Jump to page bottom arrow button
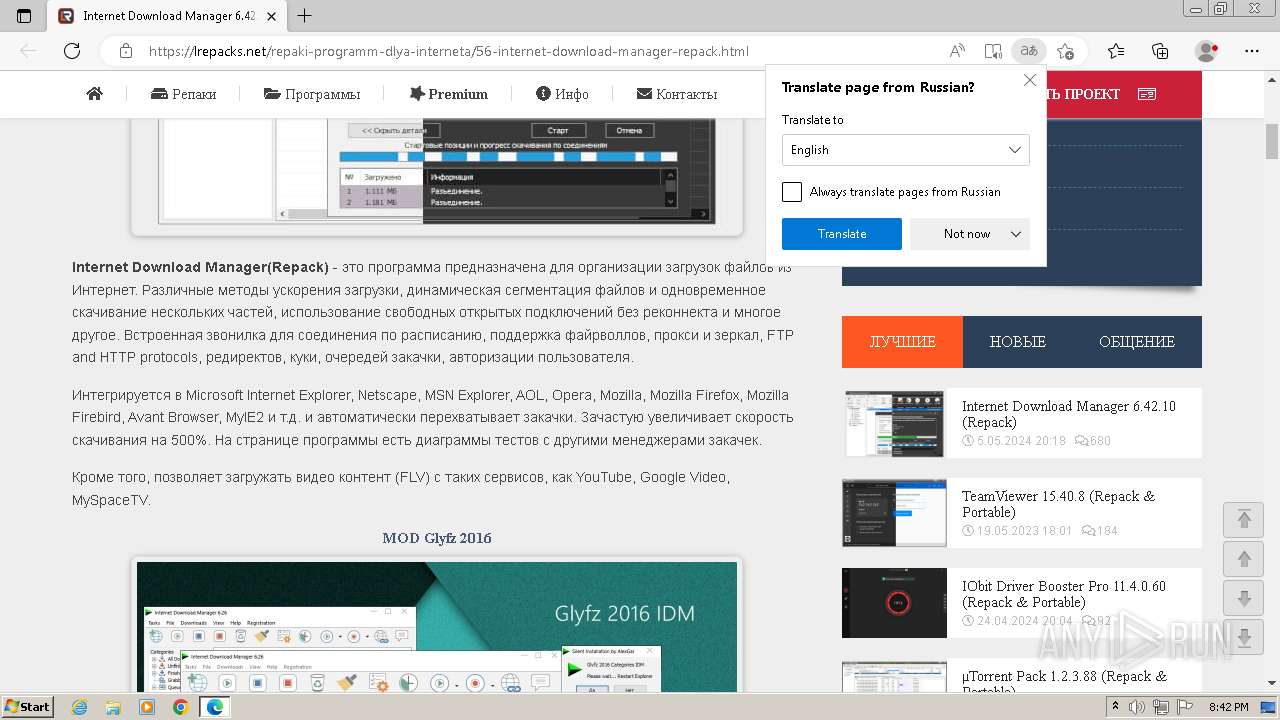 (1244, 638)
